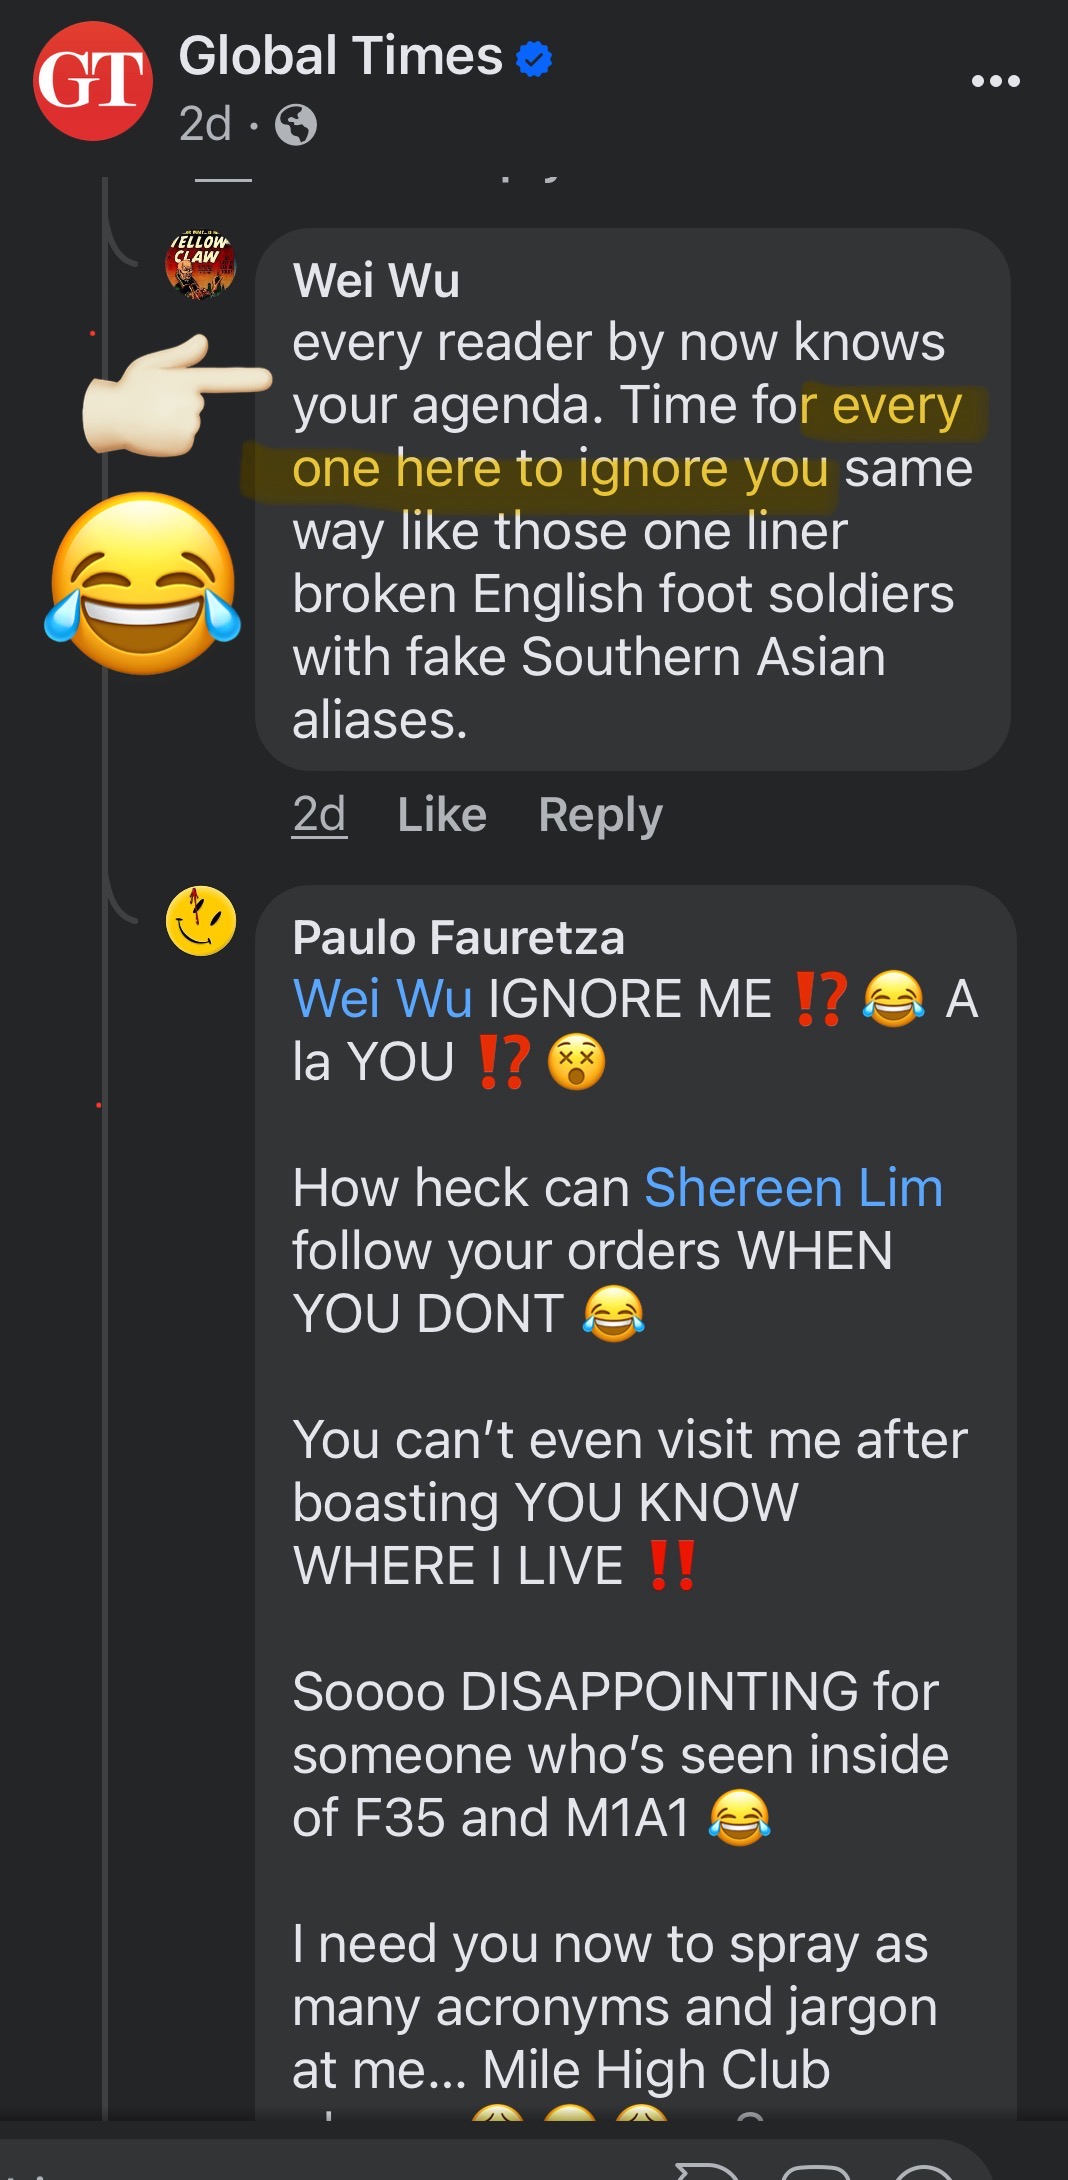Tap the dizzy face emoji in reply
The height and width of the screenshot is (2180, 1068).
pos(576,1062)
